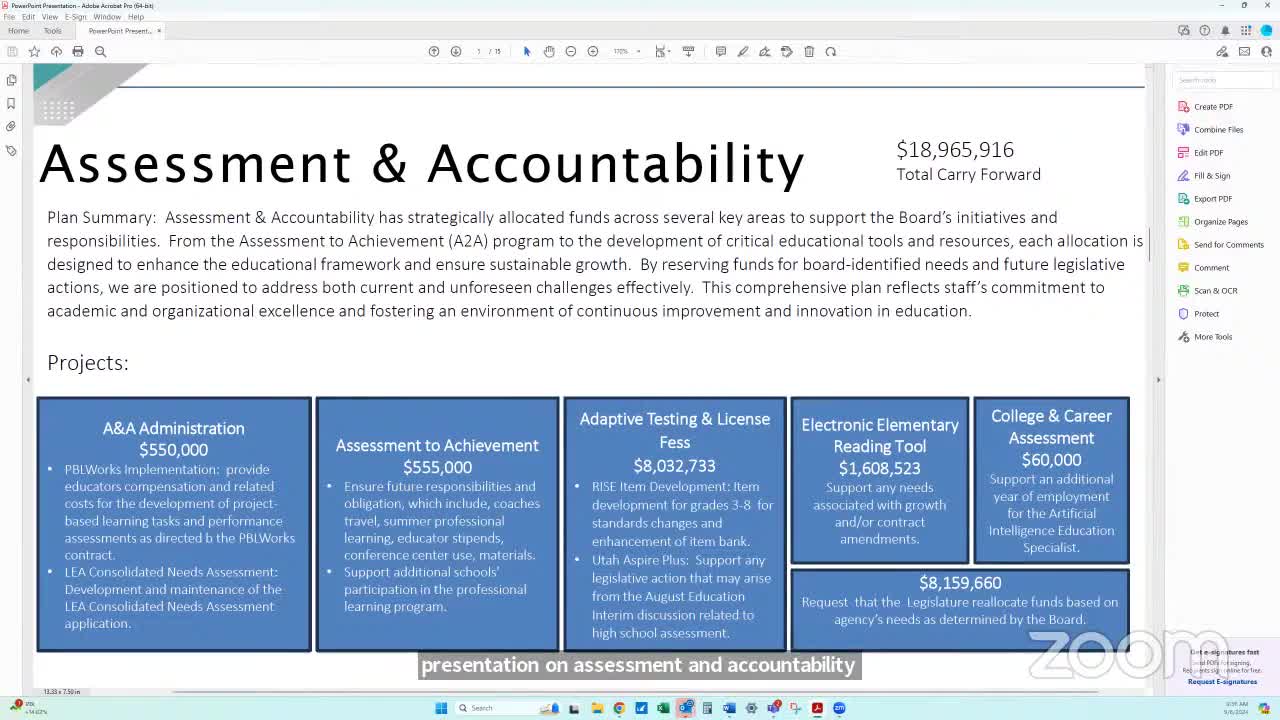This screenshot has height=720, width=1280.
Task: Open the Create PDF tool
Action: (x=1210, y=106)
